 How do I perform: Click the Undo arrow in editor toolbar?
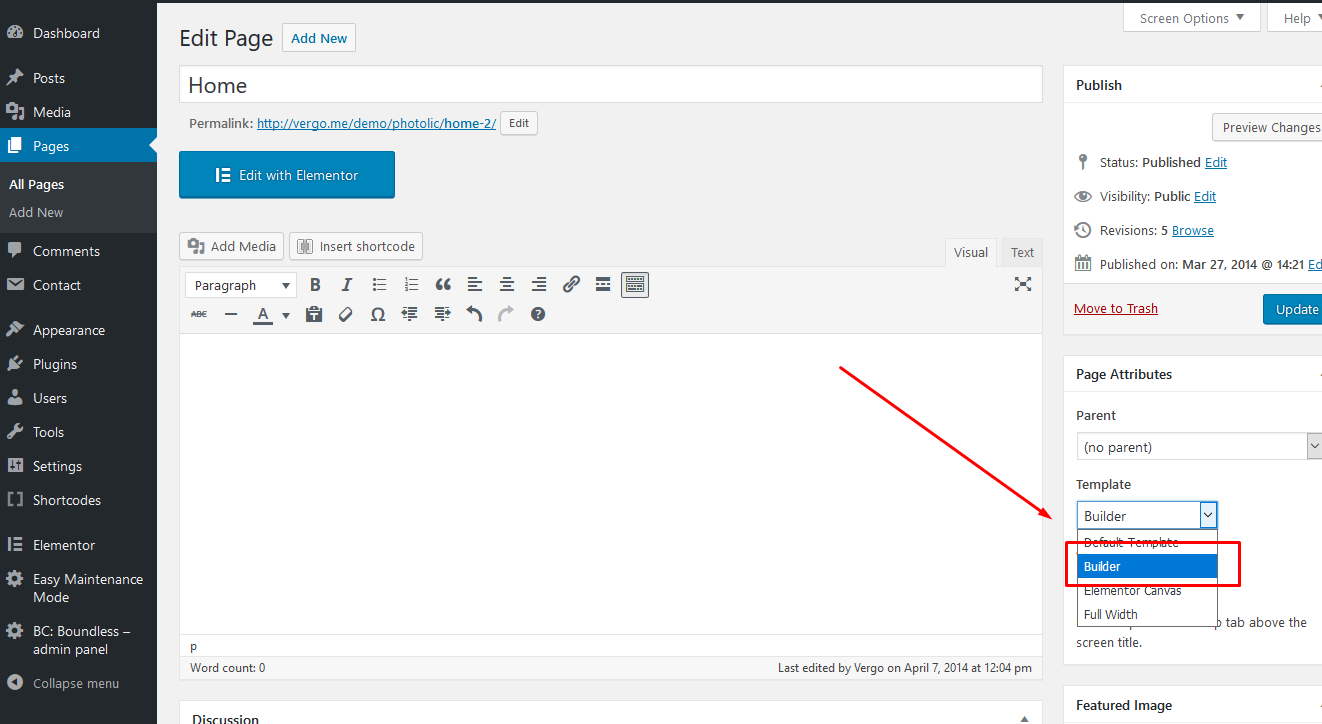[474, 314]
